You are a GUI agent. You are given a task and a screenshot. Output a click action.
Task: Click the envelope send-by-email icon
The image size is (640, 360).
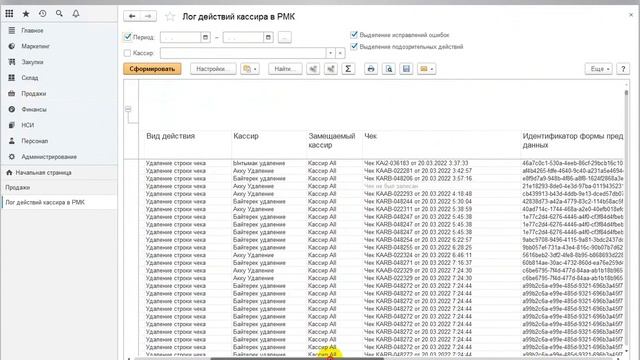(x=424, y=69)
